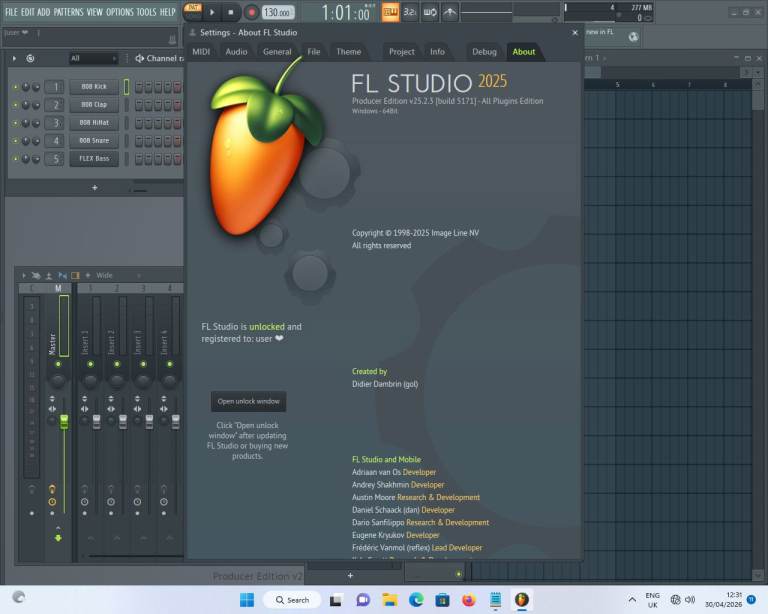Click the channel rack swing graph icon
Viewport: 768px width, 614px height.
coord(30,59)
